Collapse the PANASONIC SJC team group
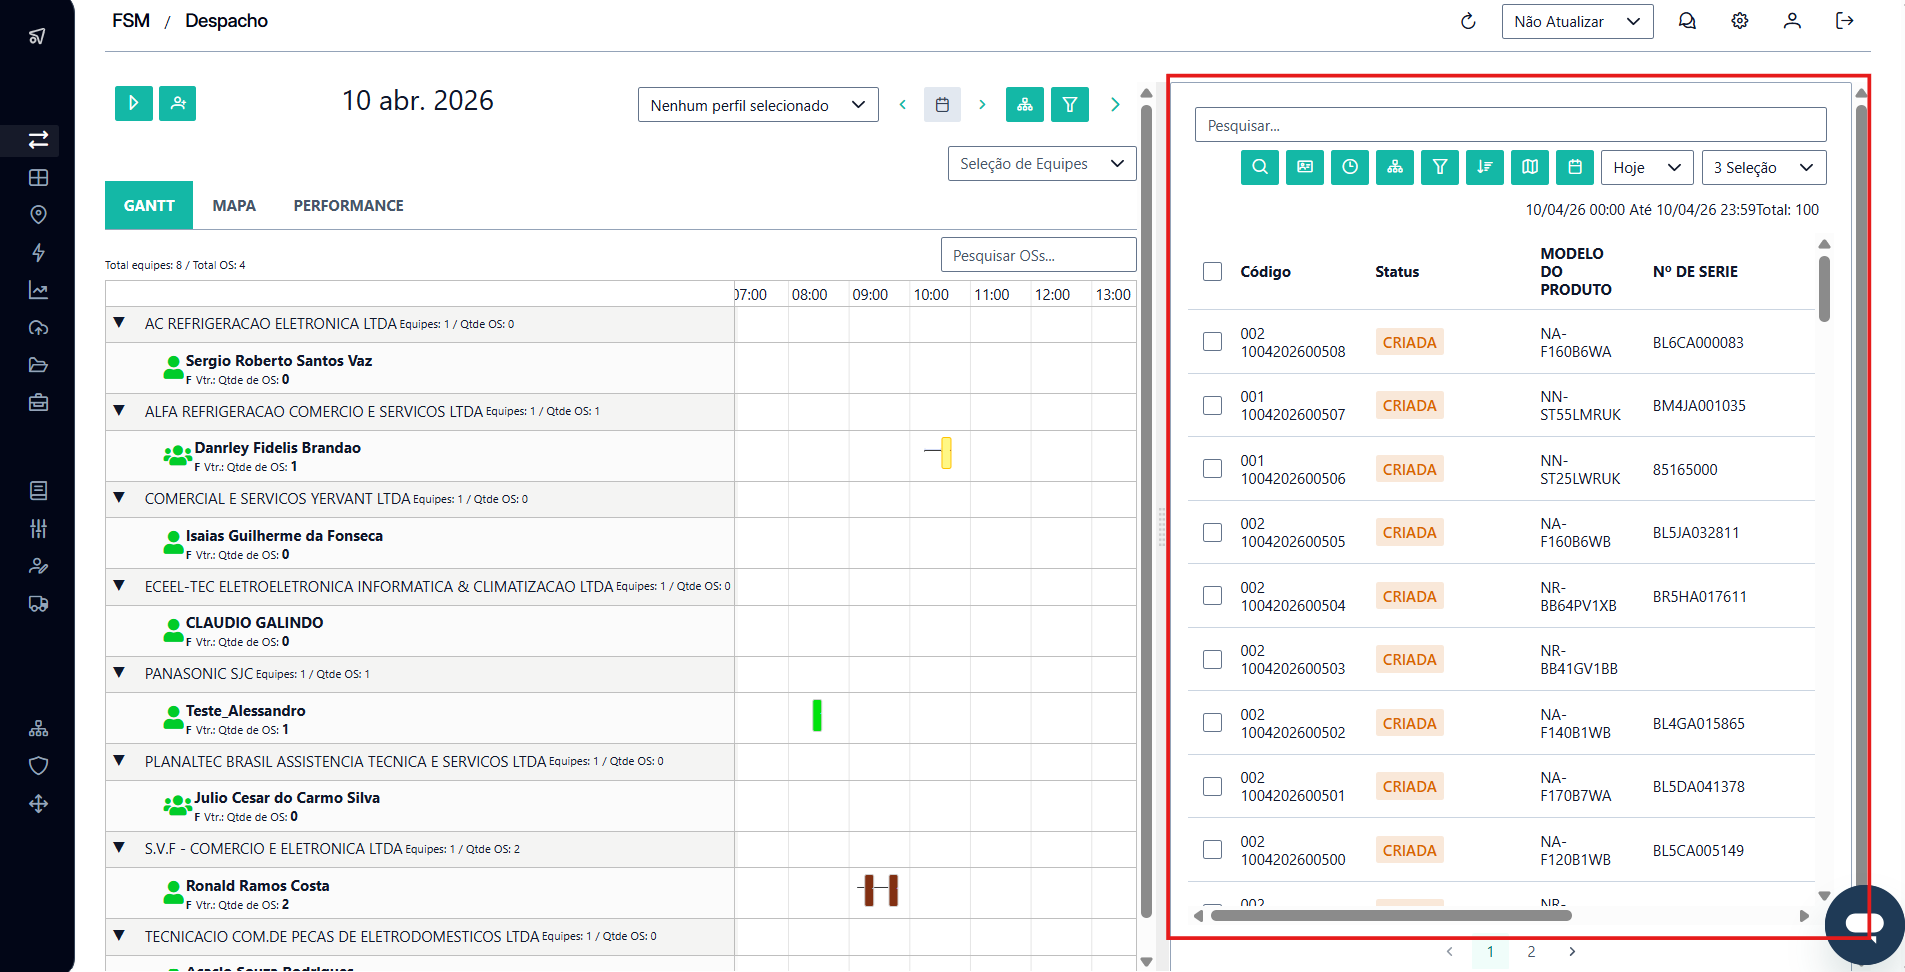 tap(119, 673)
